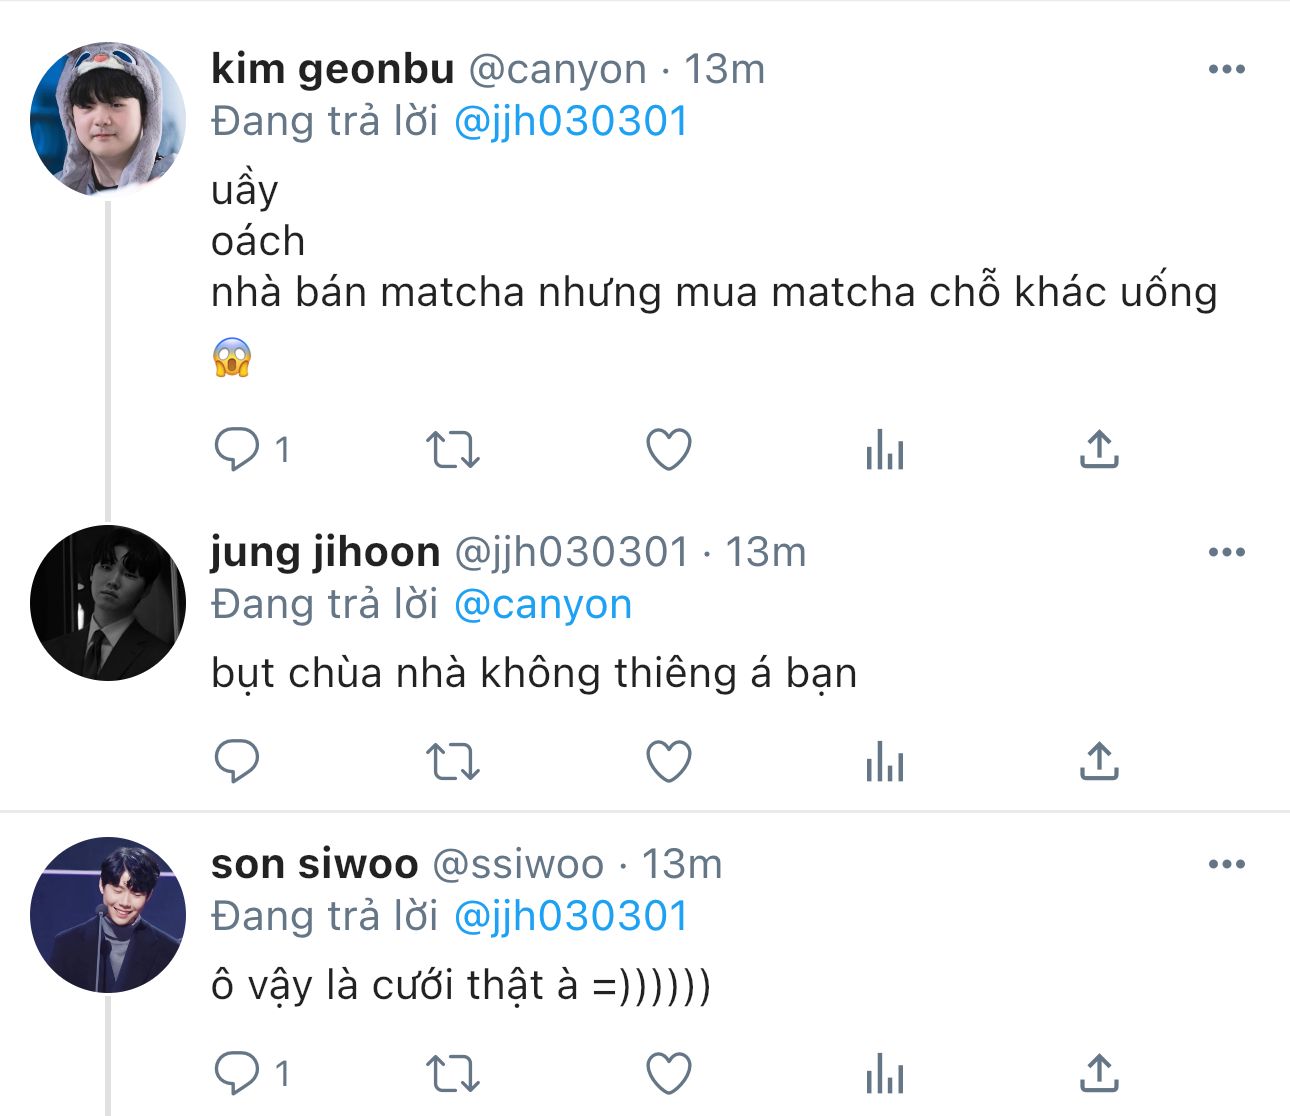The image size is (1290, 1116).
Task: Reply to kim geonbu's matcha tweet
Action: (x=237, y=449)
